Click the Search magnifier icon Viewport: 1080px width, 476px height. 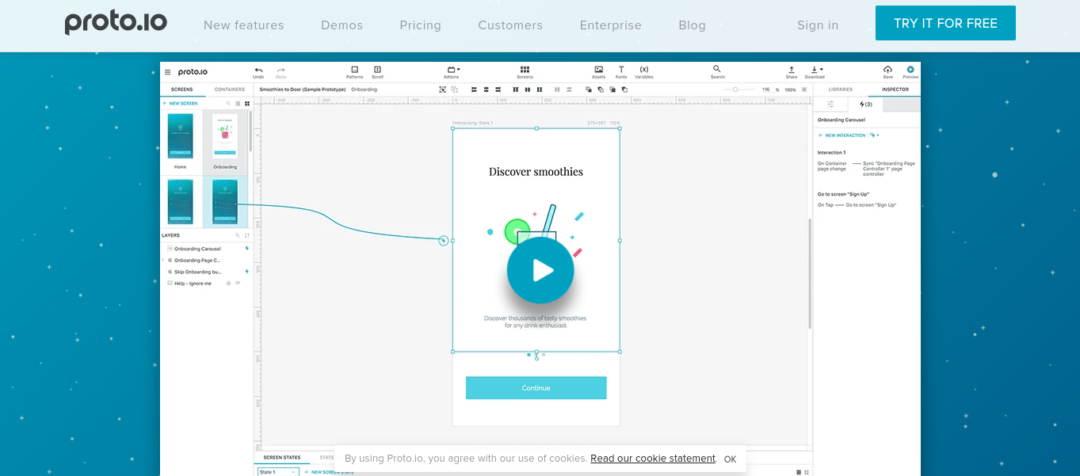[x=717, y=69]
